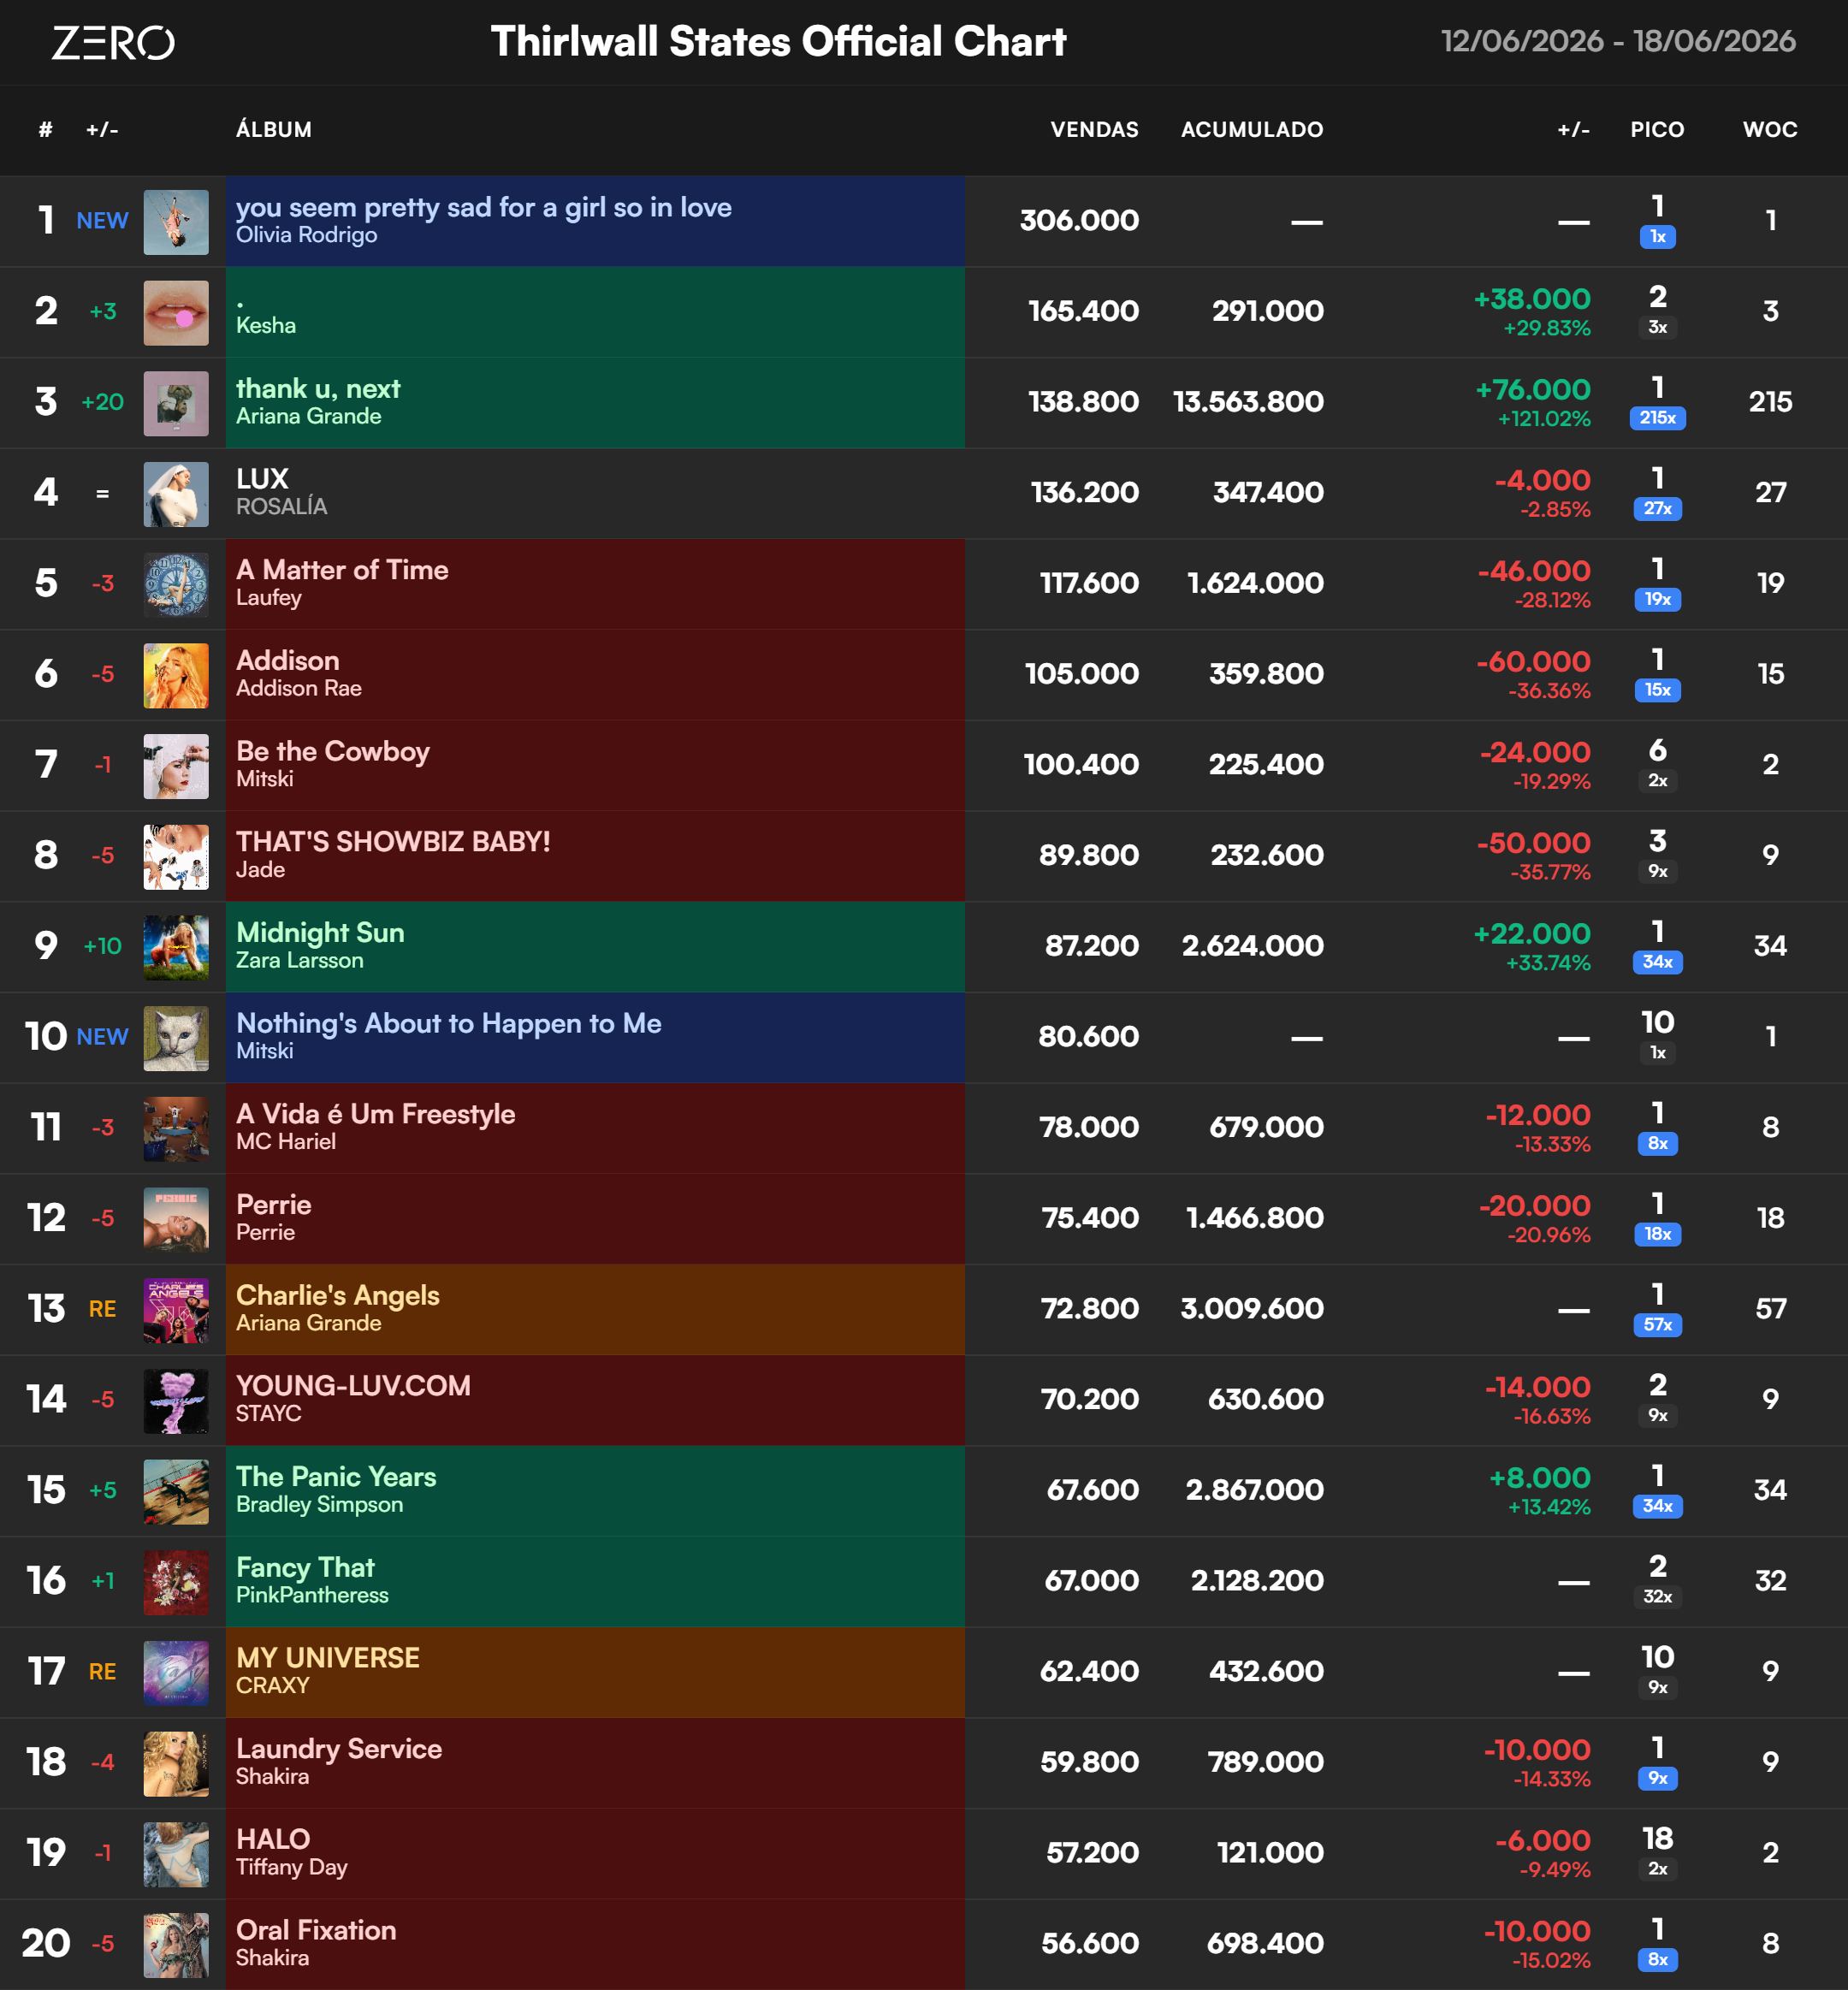This screenshot has height=1990, width=1848.
Task: Click the +76.000 sales change value
Action: tap(1533, 390)
